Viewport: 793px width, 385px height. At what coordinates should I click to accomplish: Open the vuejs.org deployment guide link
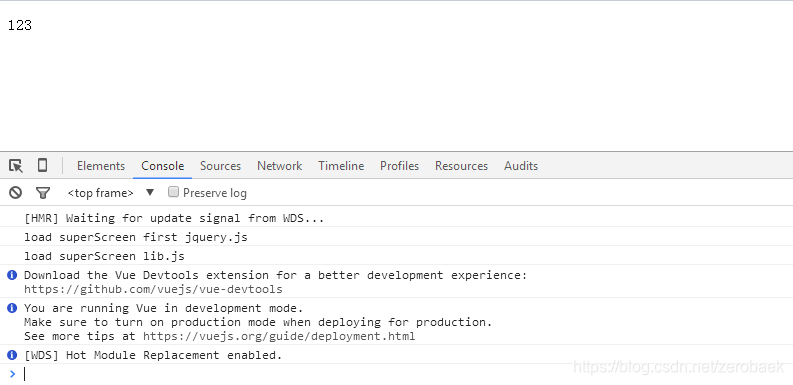[279, 336]
